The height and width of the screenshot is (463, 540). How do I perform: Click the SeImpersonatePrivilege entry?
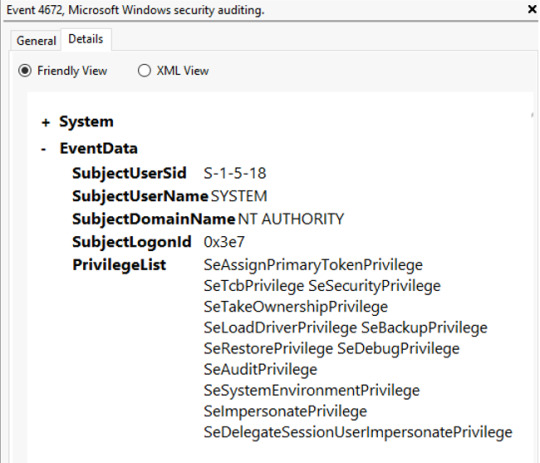[285, 411]
